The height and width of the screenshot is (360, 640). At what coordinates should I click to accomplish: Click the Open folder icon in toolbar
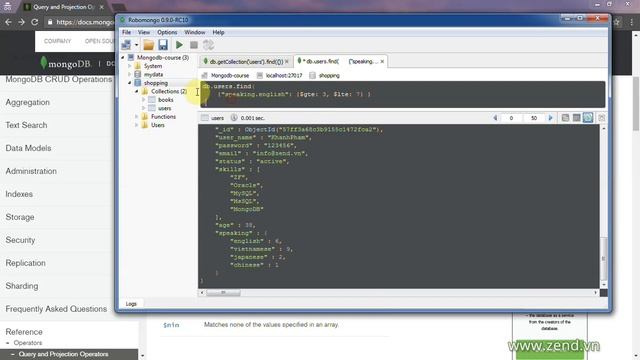[x=149, y=45]
